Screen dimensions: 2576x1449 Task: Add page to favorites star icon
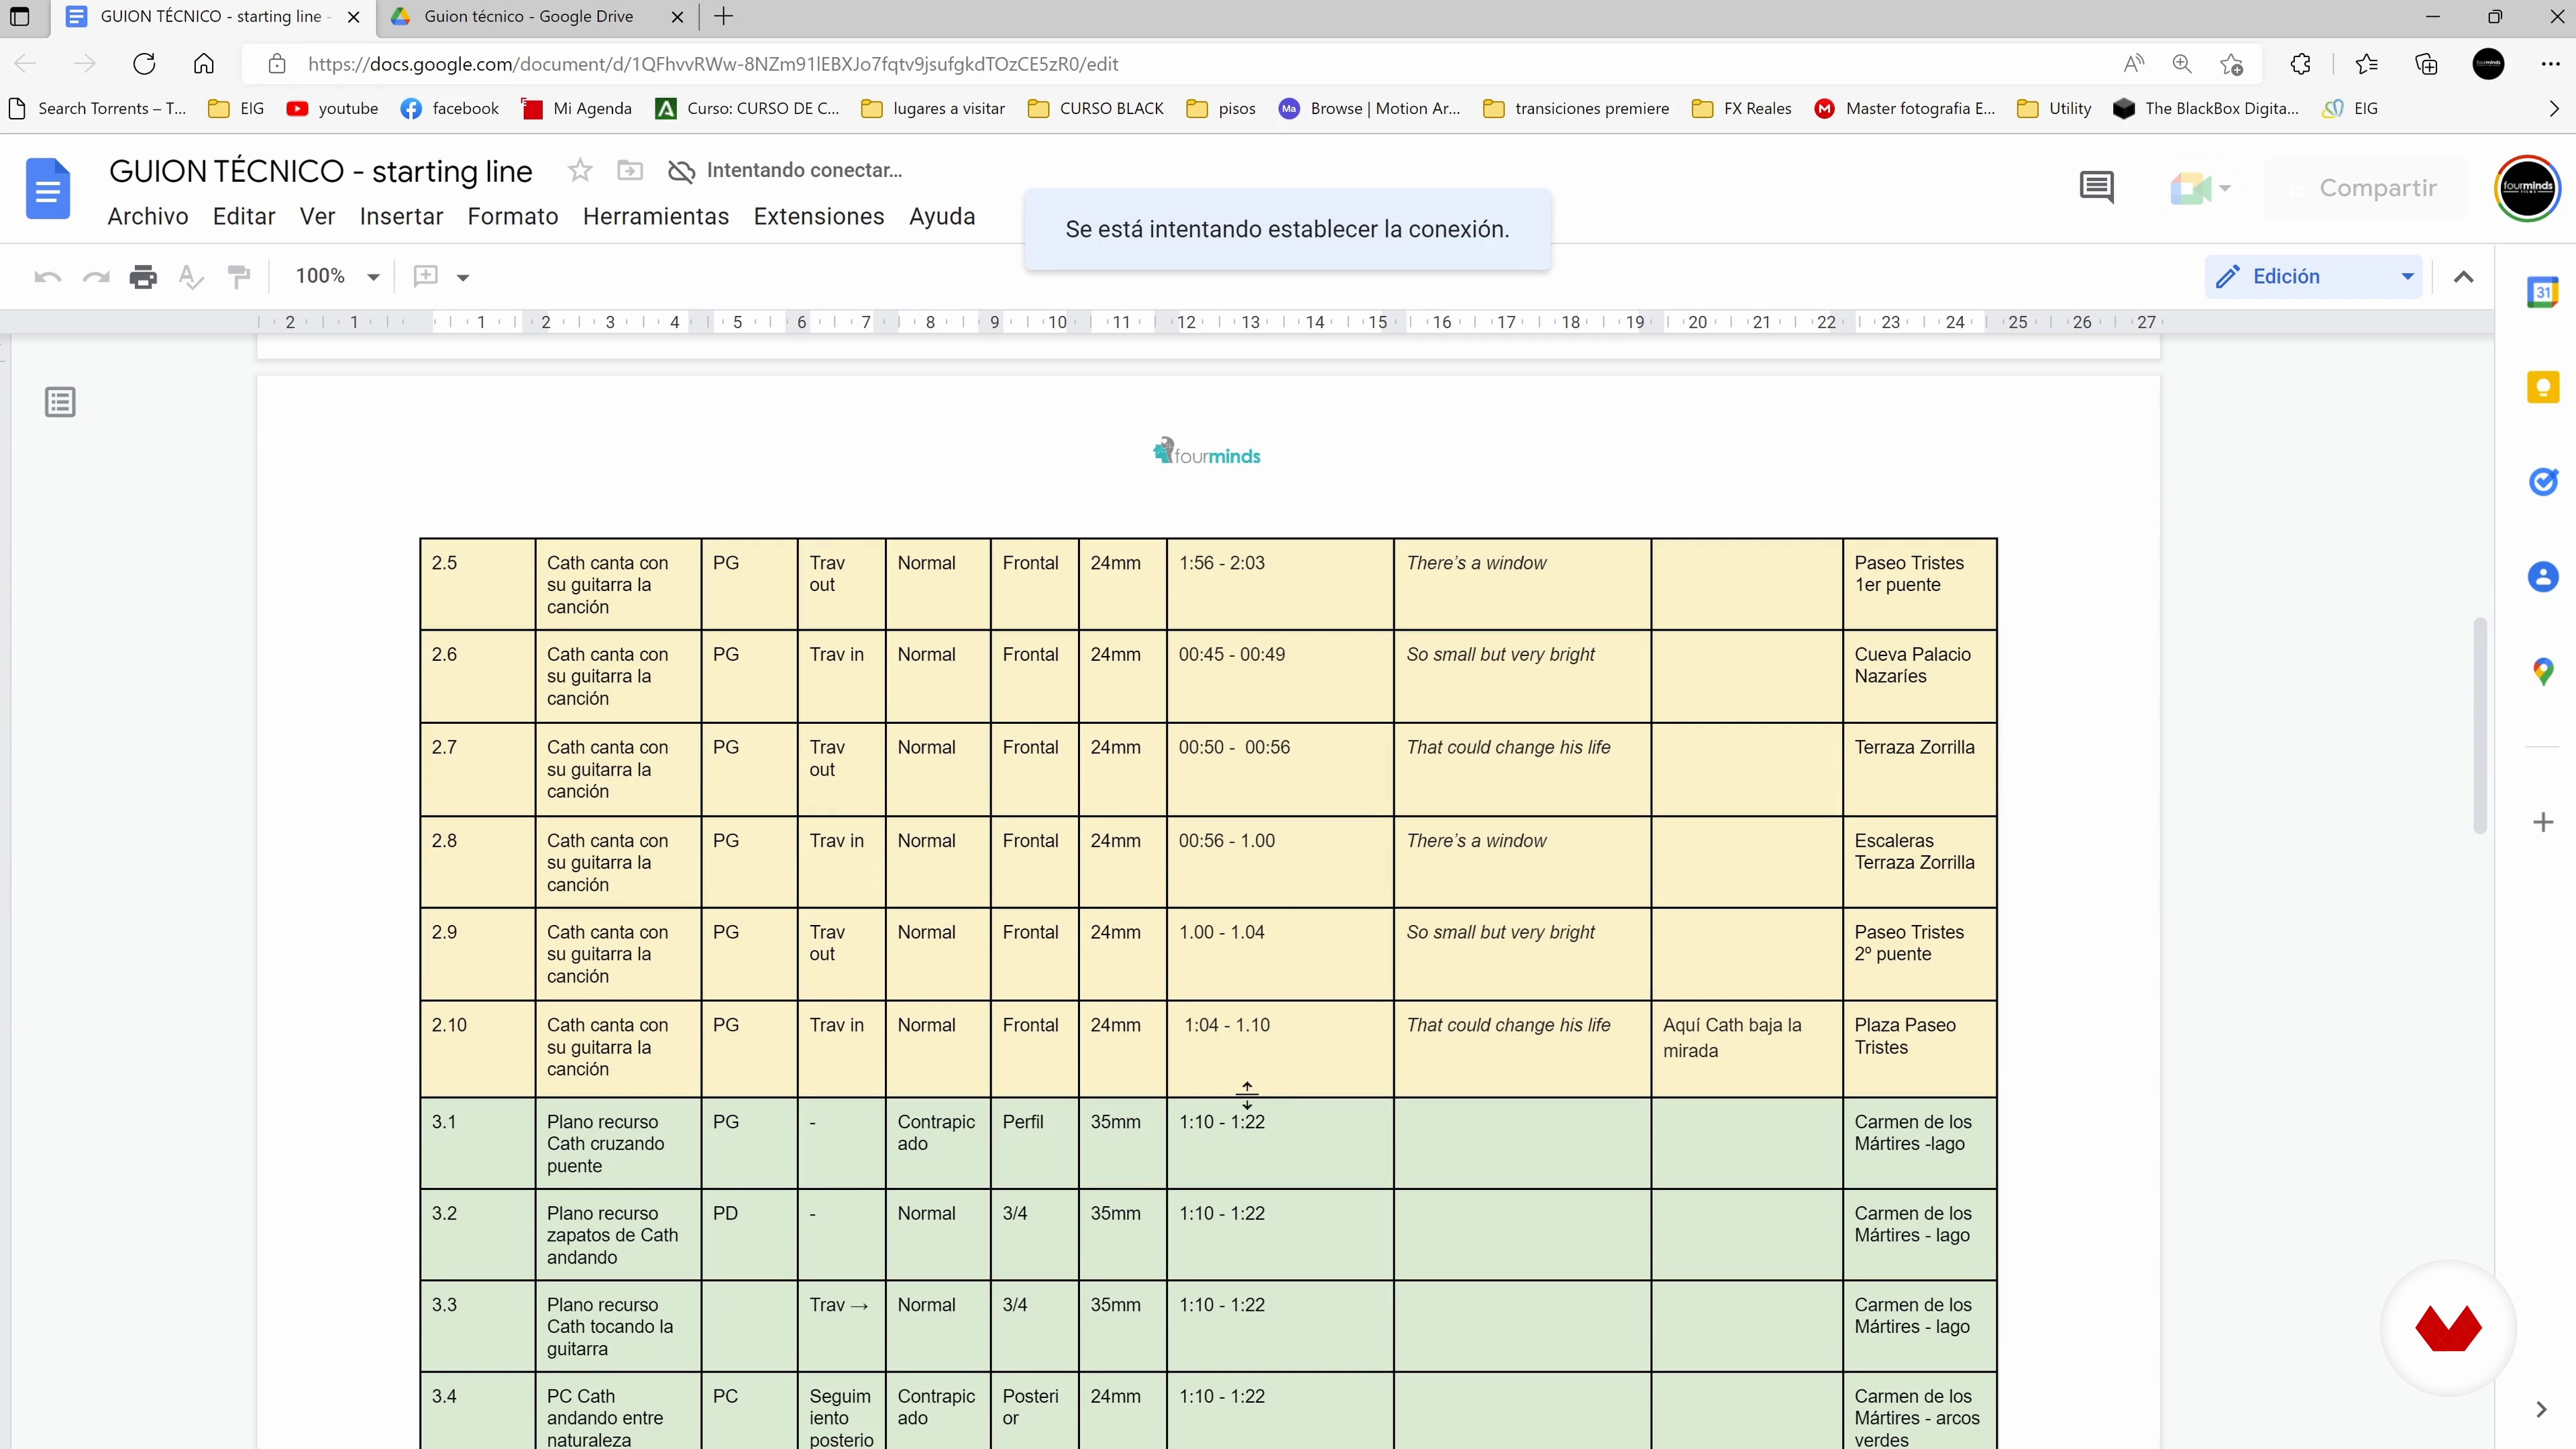click(x=2231, y=64)
